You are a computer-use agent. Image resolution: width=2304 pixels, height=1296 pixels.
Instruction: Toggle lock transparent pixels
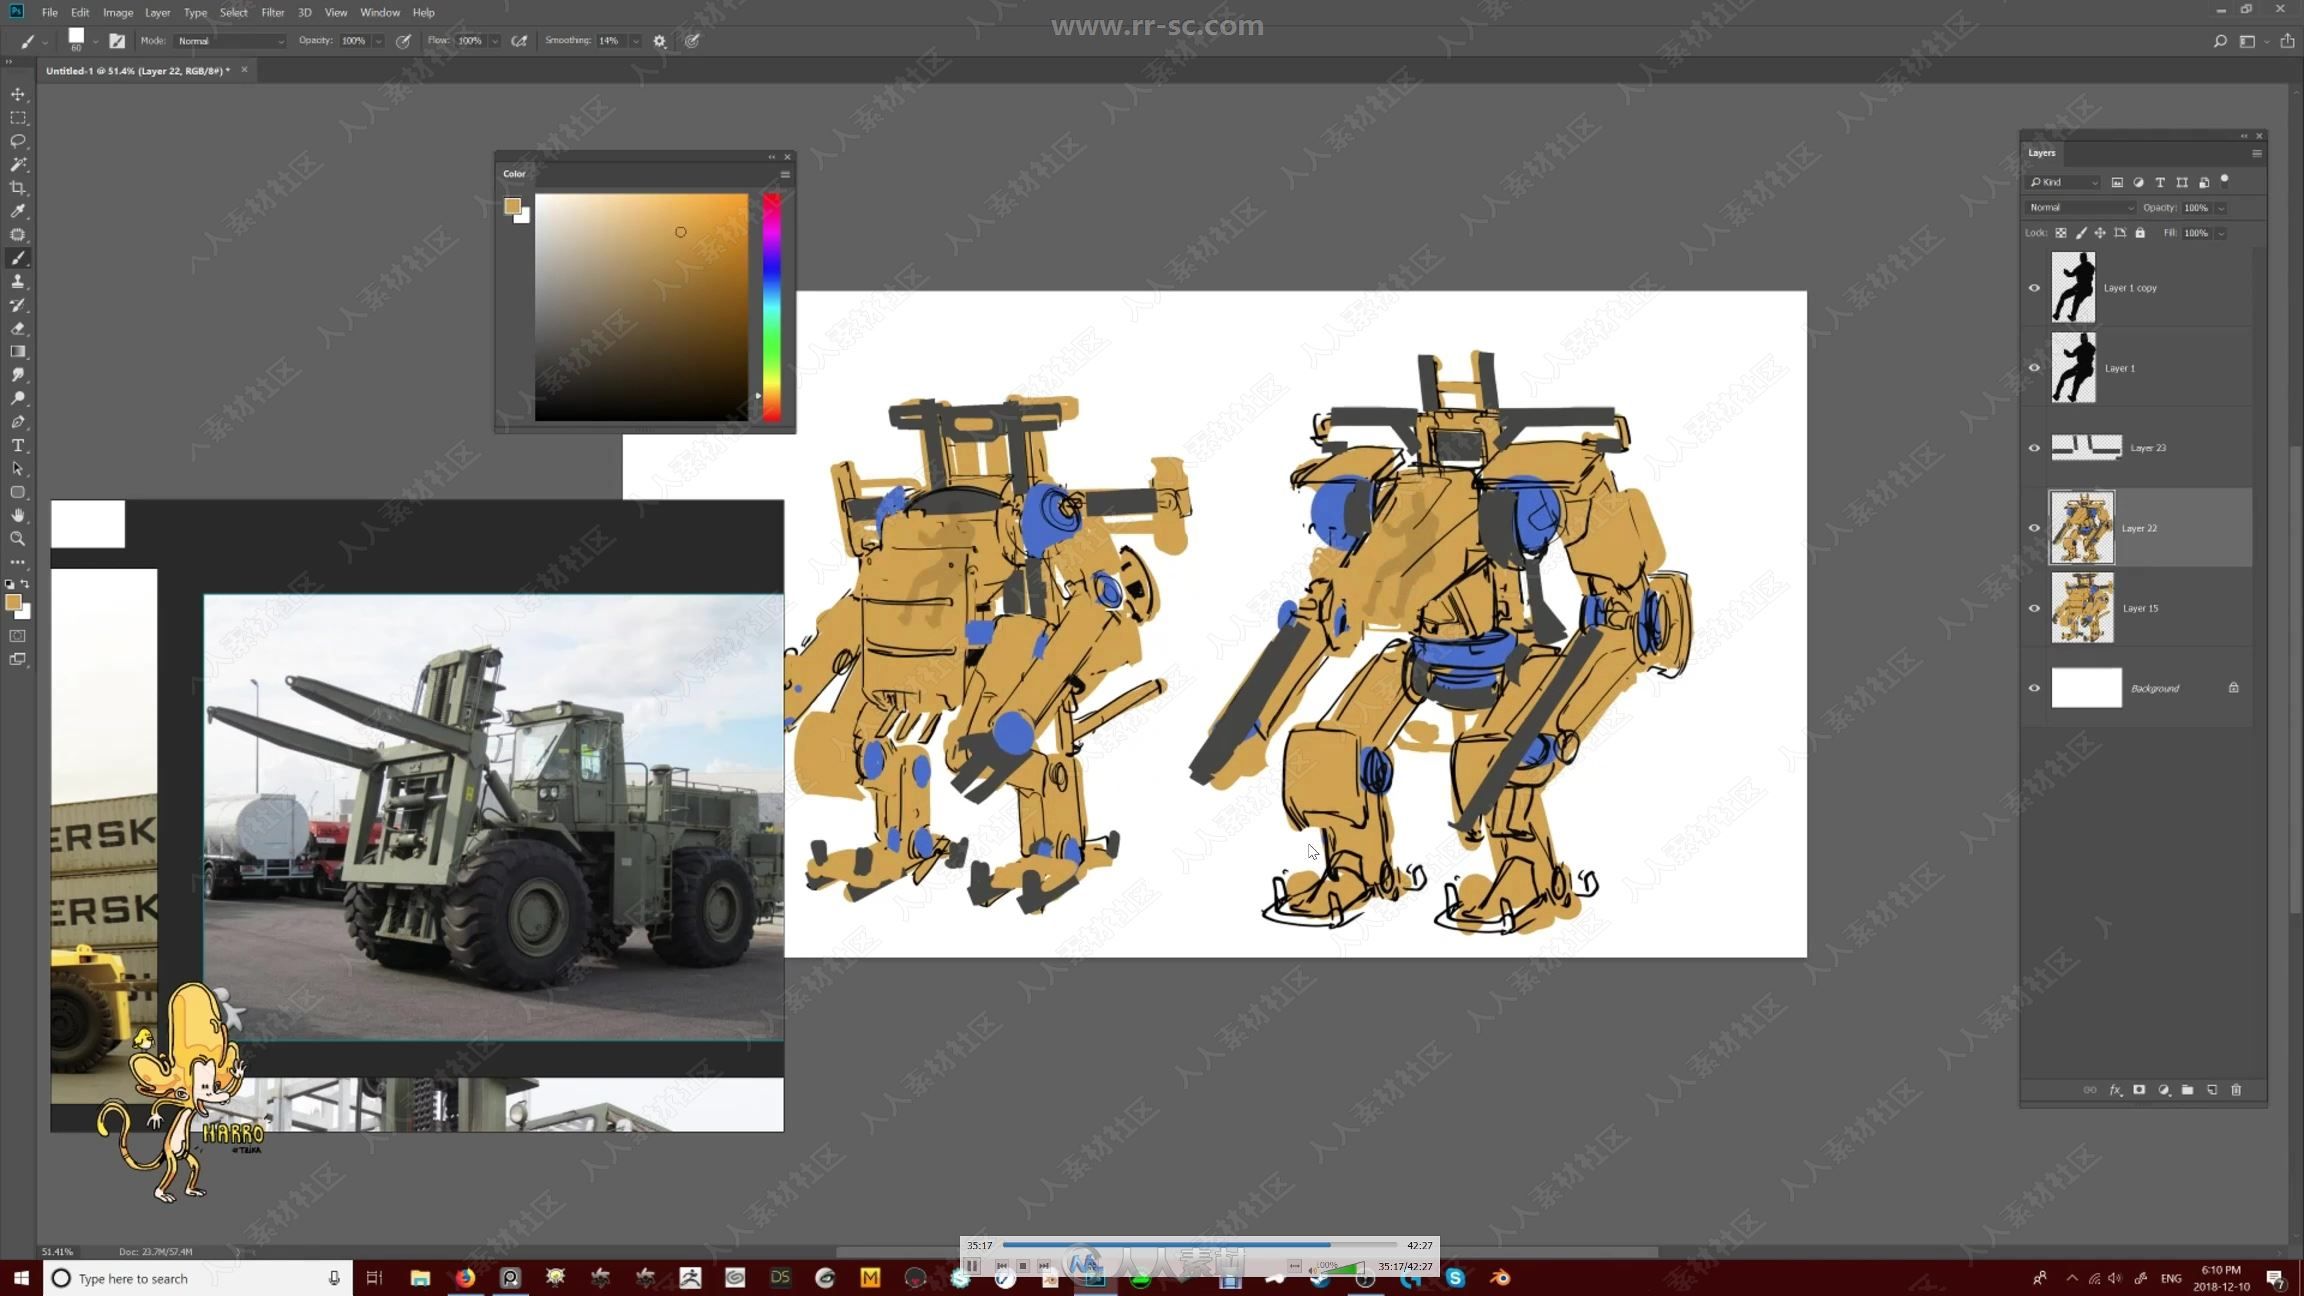[2061, 233]
